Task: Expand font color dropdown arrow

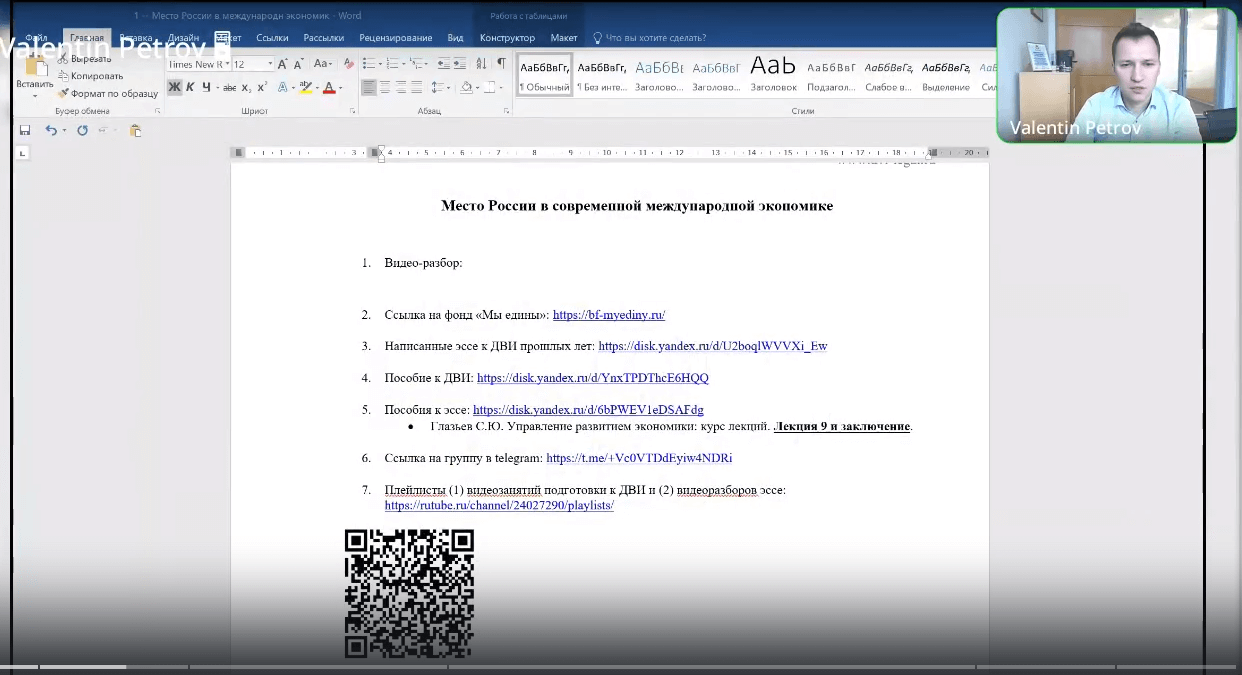Action: pyautogui.click(x=341, y=88)
